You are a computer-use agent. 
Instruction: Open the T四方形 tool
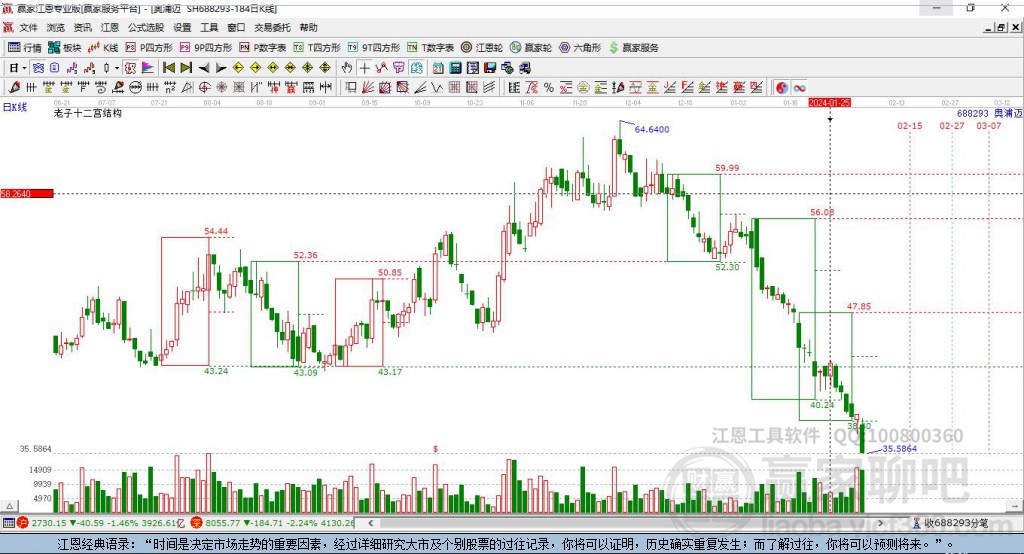pos(317,48)
